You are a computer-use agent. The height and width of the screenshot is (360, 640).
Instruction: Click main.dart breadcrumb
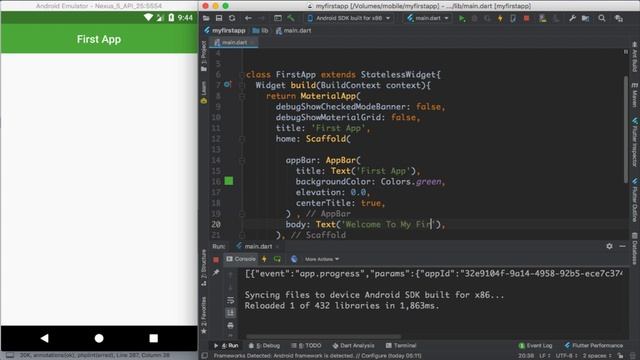(x=293, y=31)
